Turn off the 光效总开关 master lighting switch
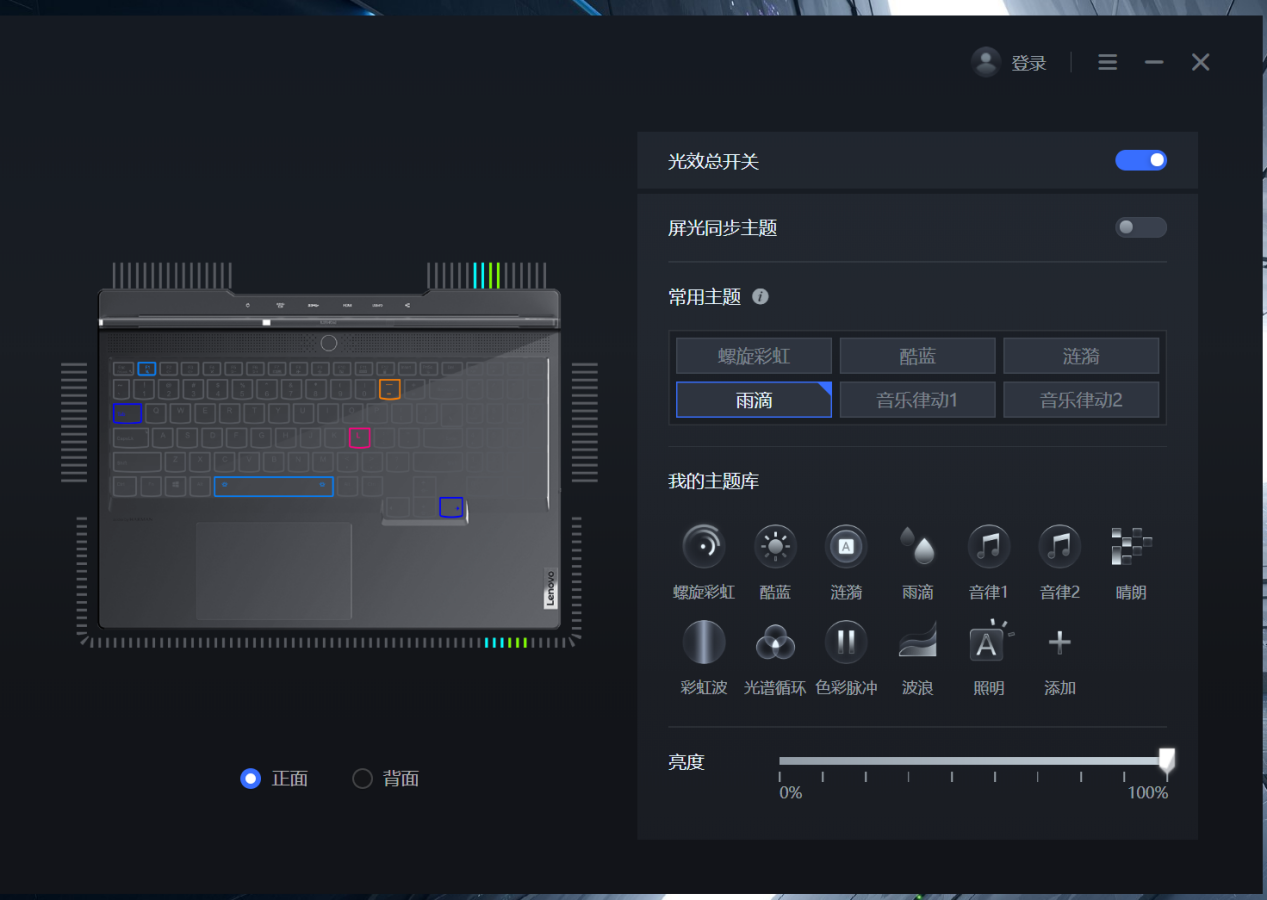Viewport: 1267px width, 900px height. (x=1140, y=160)
